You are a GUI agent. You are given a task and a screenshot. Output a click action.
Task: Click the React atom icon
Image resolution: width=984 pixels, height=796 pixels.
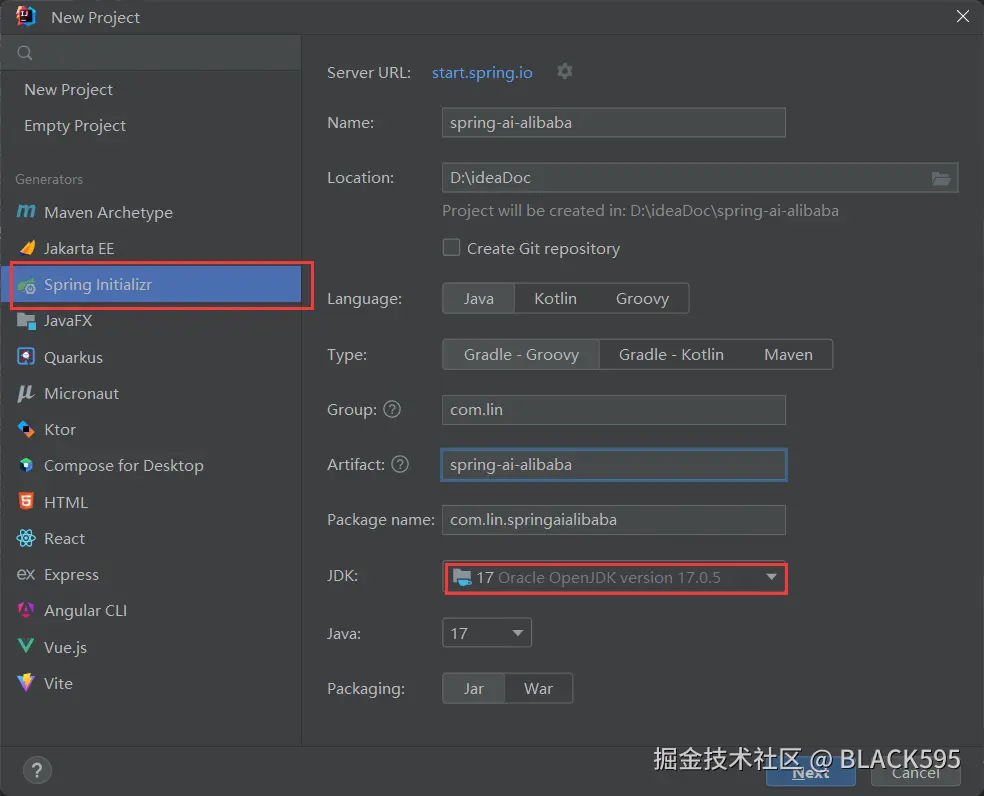(x=26, y=538)
